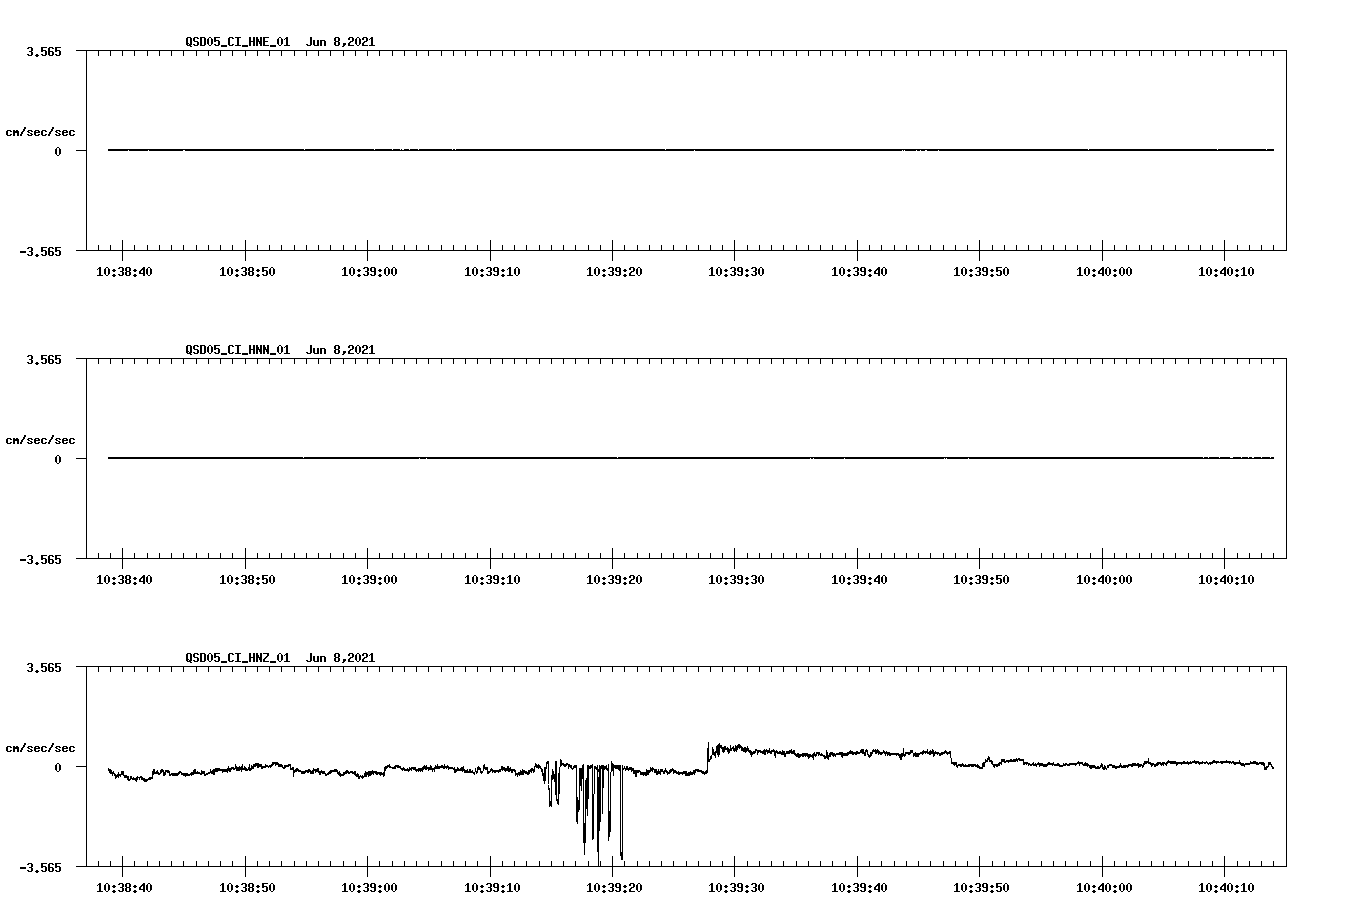Click the QSD05_CI_HNZ_01 Jun 8,2021 title
The height and width of the screenshot is (924, 1358).
point(280,658)
